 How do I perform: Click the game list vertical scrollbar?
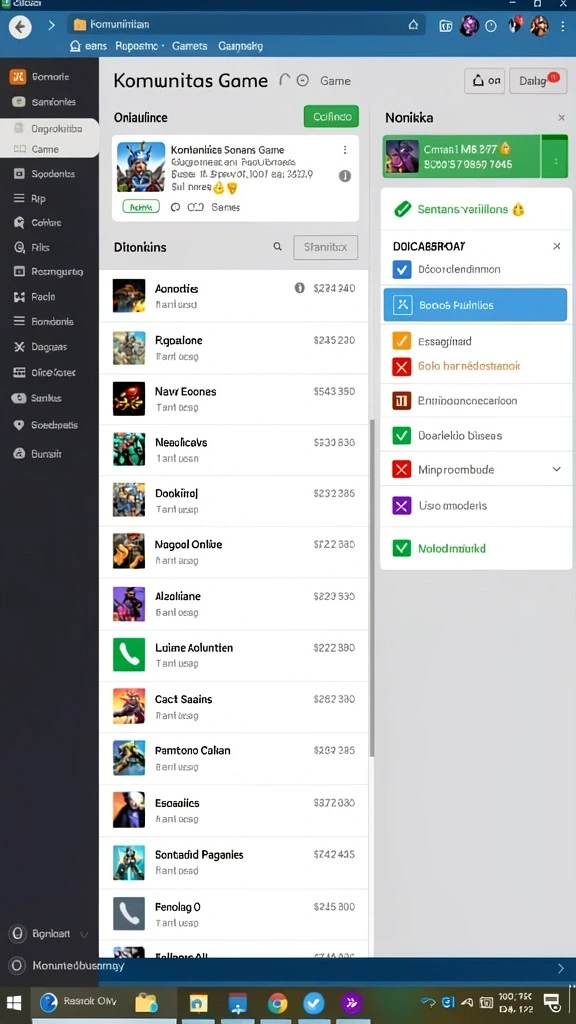[x=372, y=588]
